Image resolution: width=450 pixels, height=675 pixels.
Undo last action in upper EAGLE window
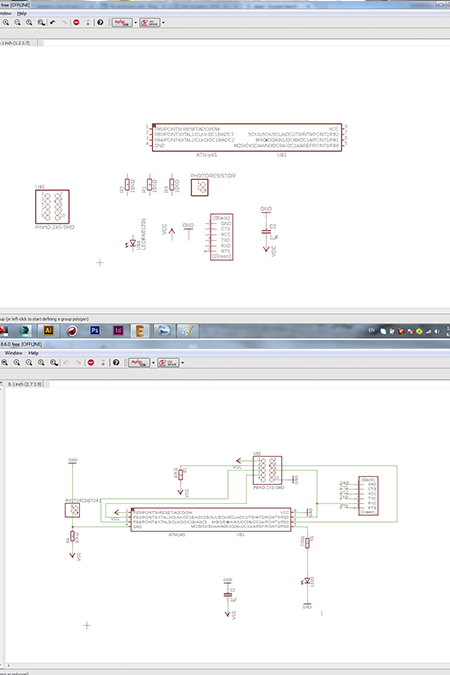tap(53, 22)
